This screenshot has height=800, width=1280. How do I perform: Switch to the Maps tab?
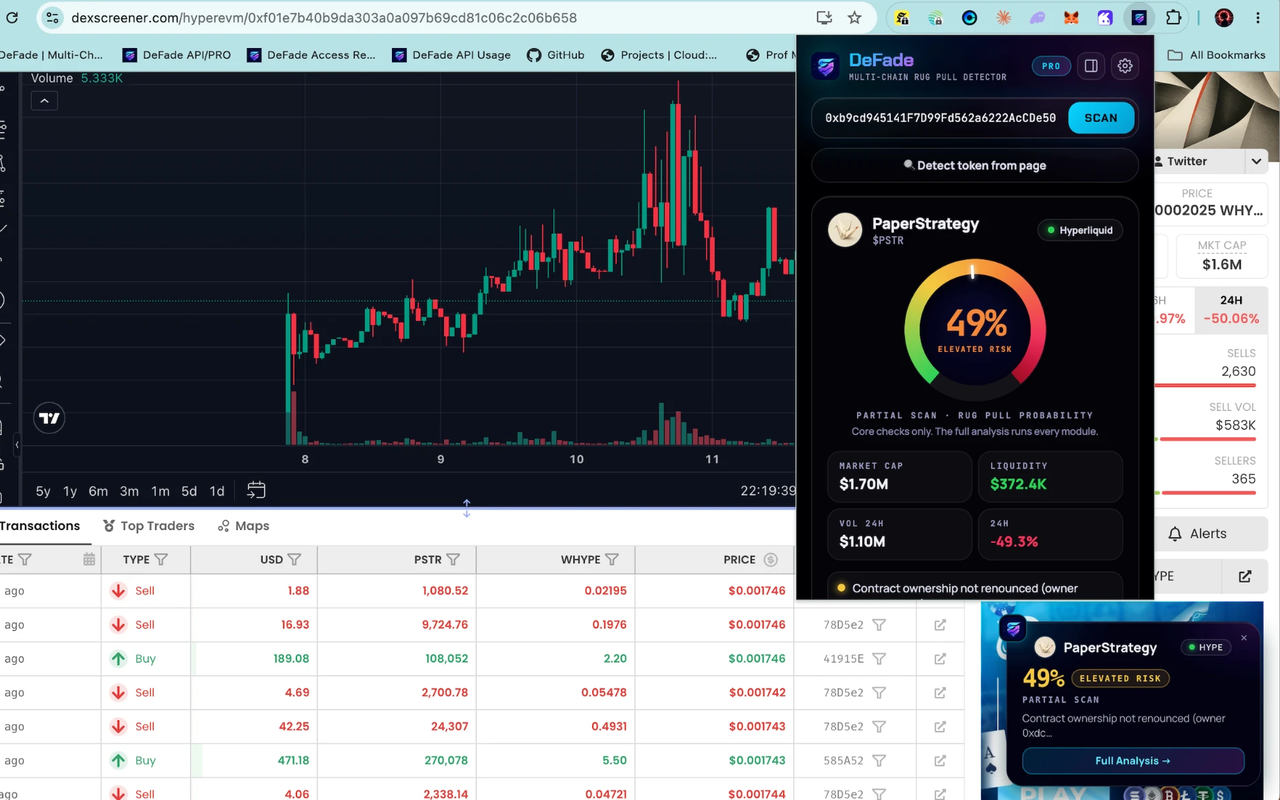[x=243, y=526]
